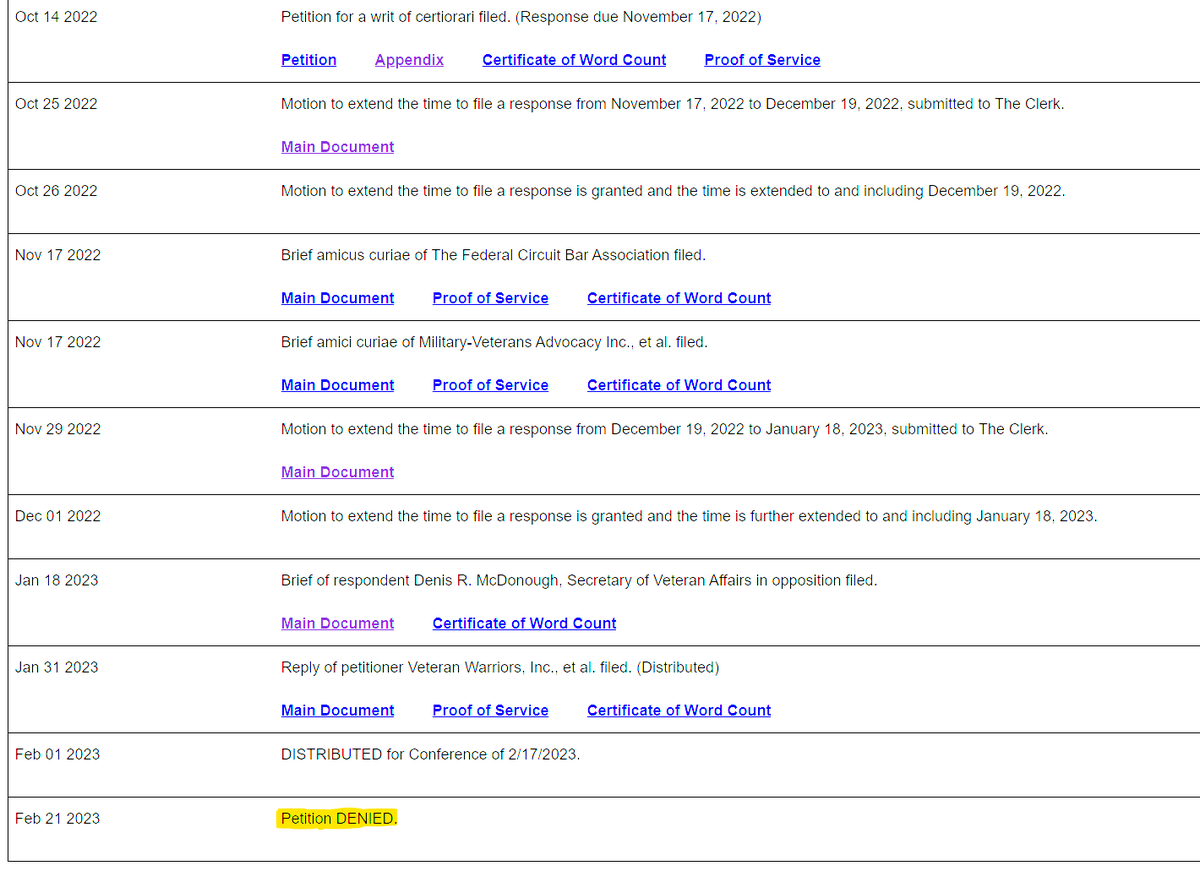Open the Petition link under Oct 14 2022
This screenshot has height=882, width=1200.
pos(308,60)
